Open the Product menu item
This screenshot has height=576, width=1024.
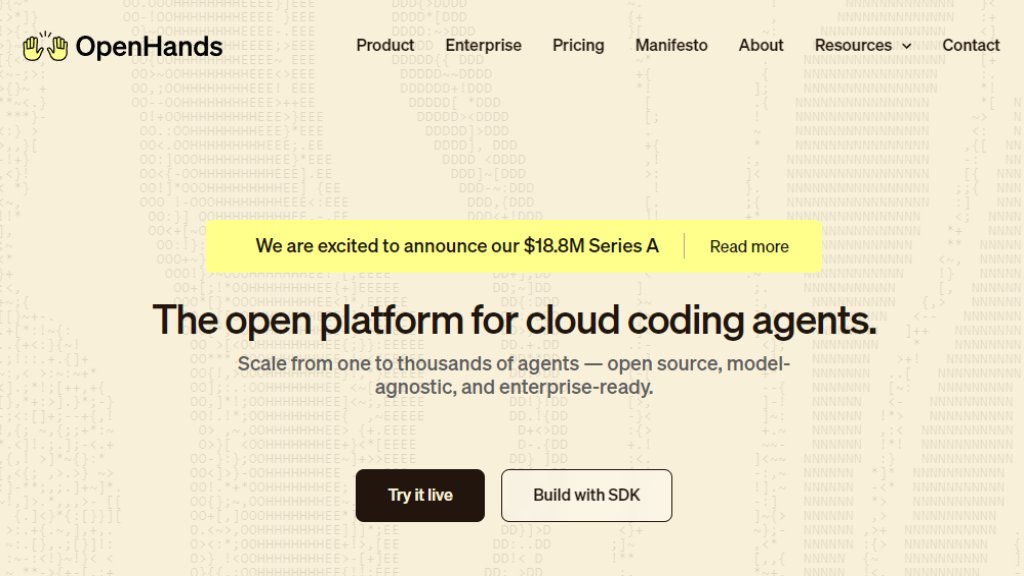(x=385, y=45)
